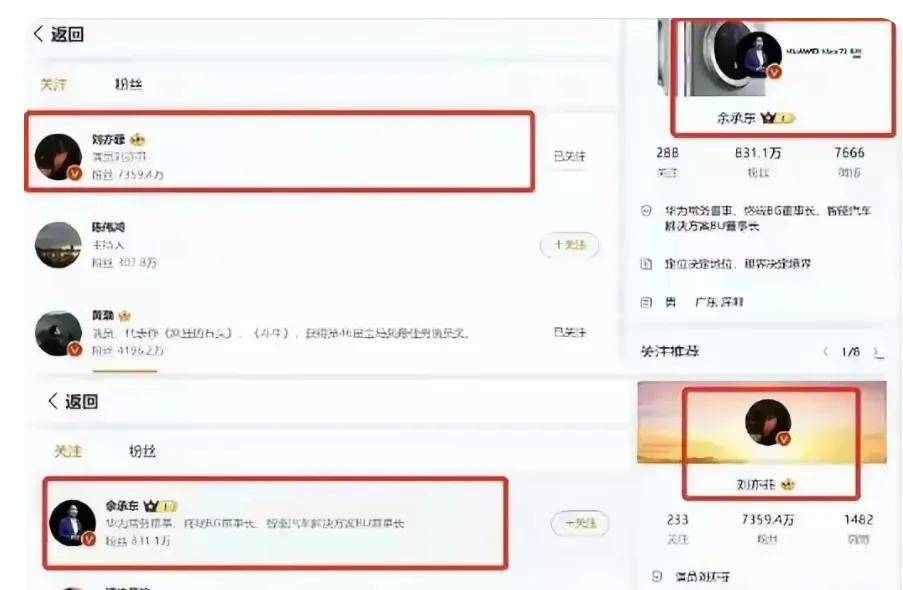Follow 余承东 with the +关注 button

580,523
